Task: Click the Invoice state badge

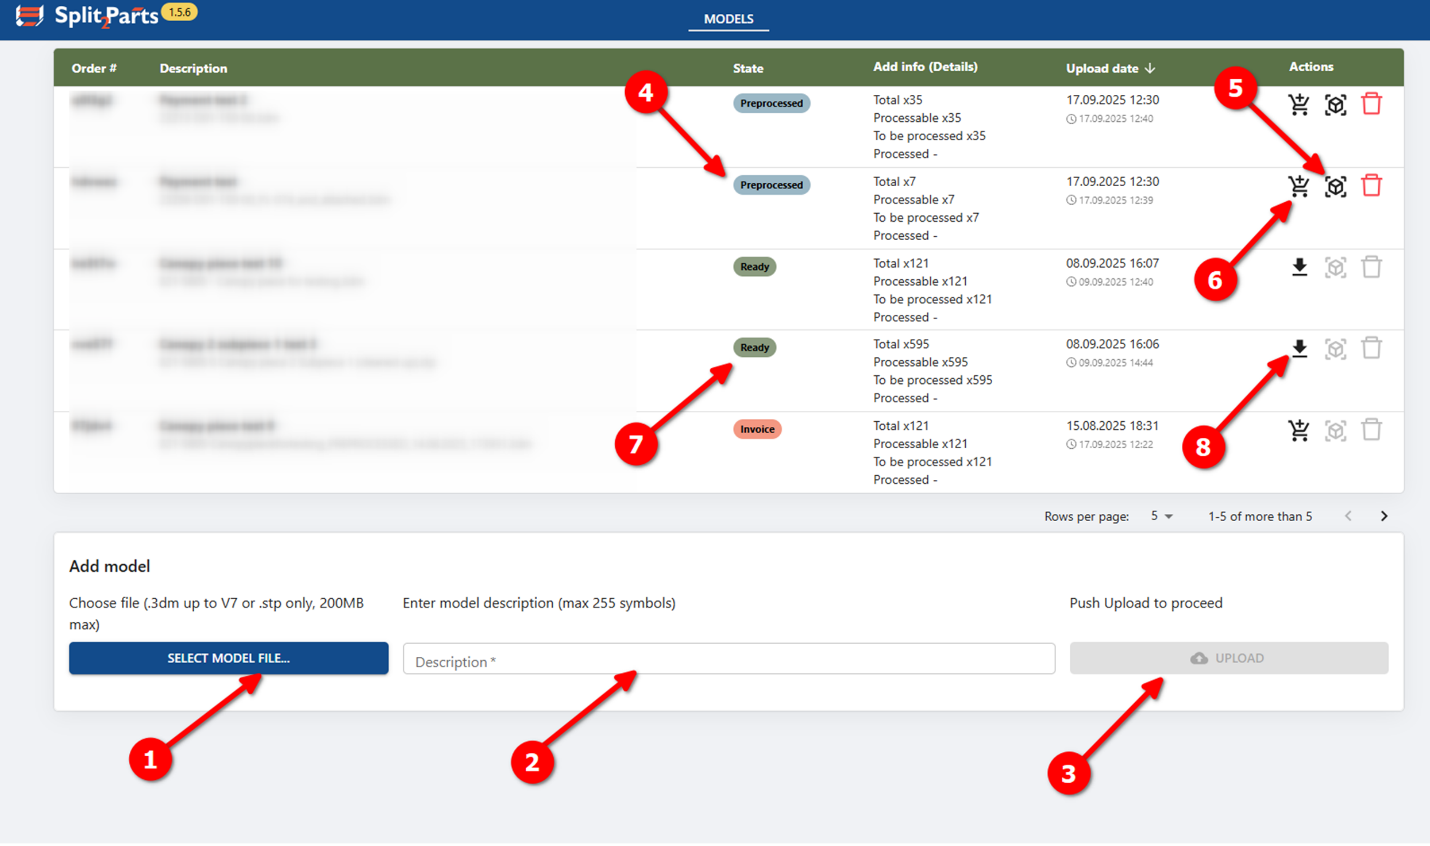Action: click(x=757, y=429)
